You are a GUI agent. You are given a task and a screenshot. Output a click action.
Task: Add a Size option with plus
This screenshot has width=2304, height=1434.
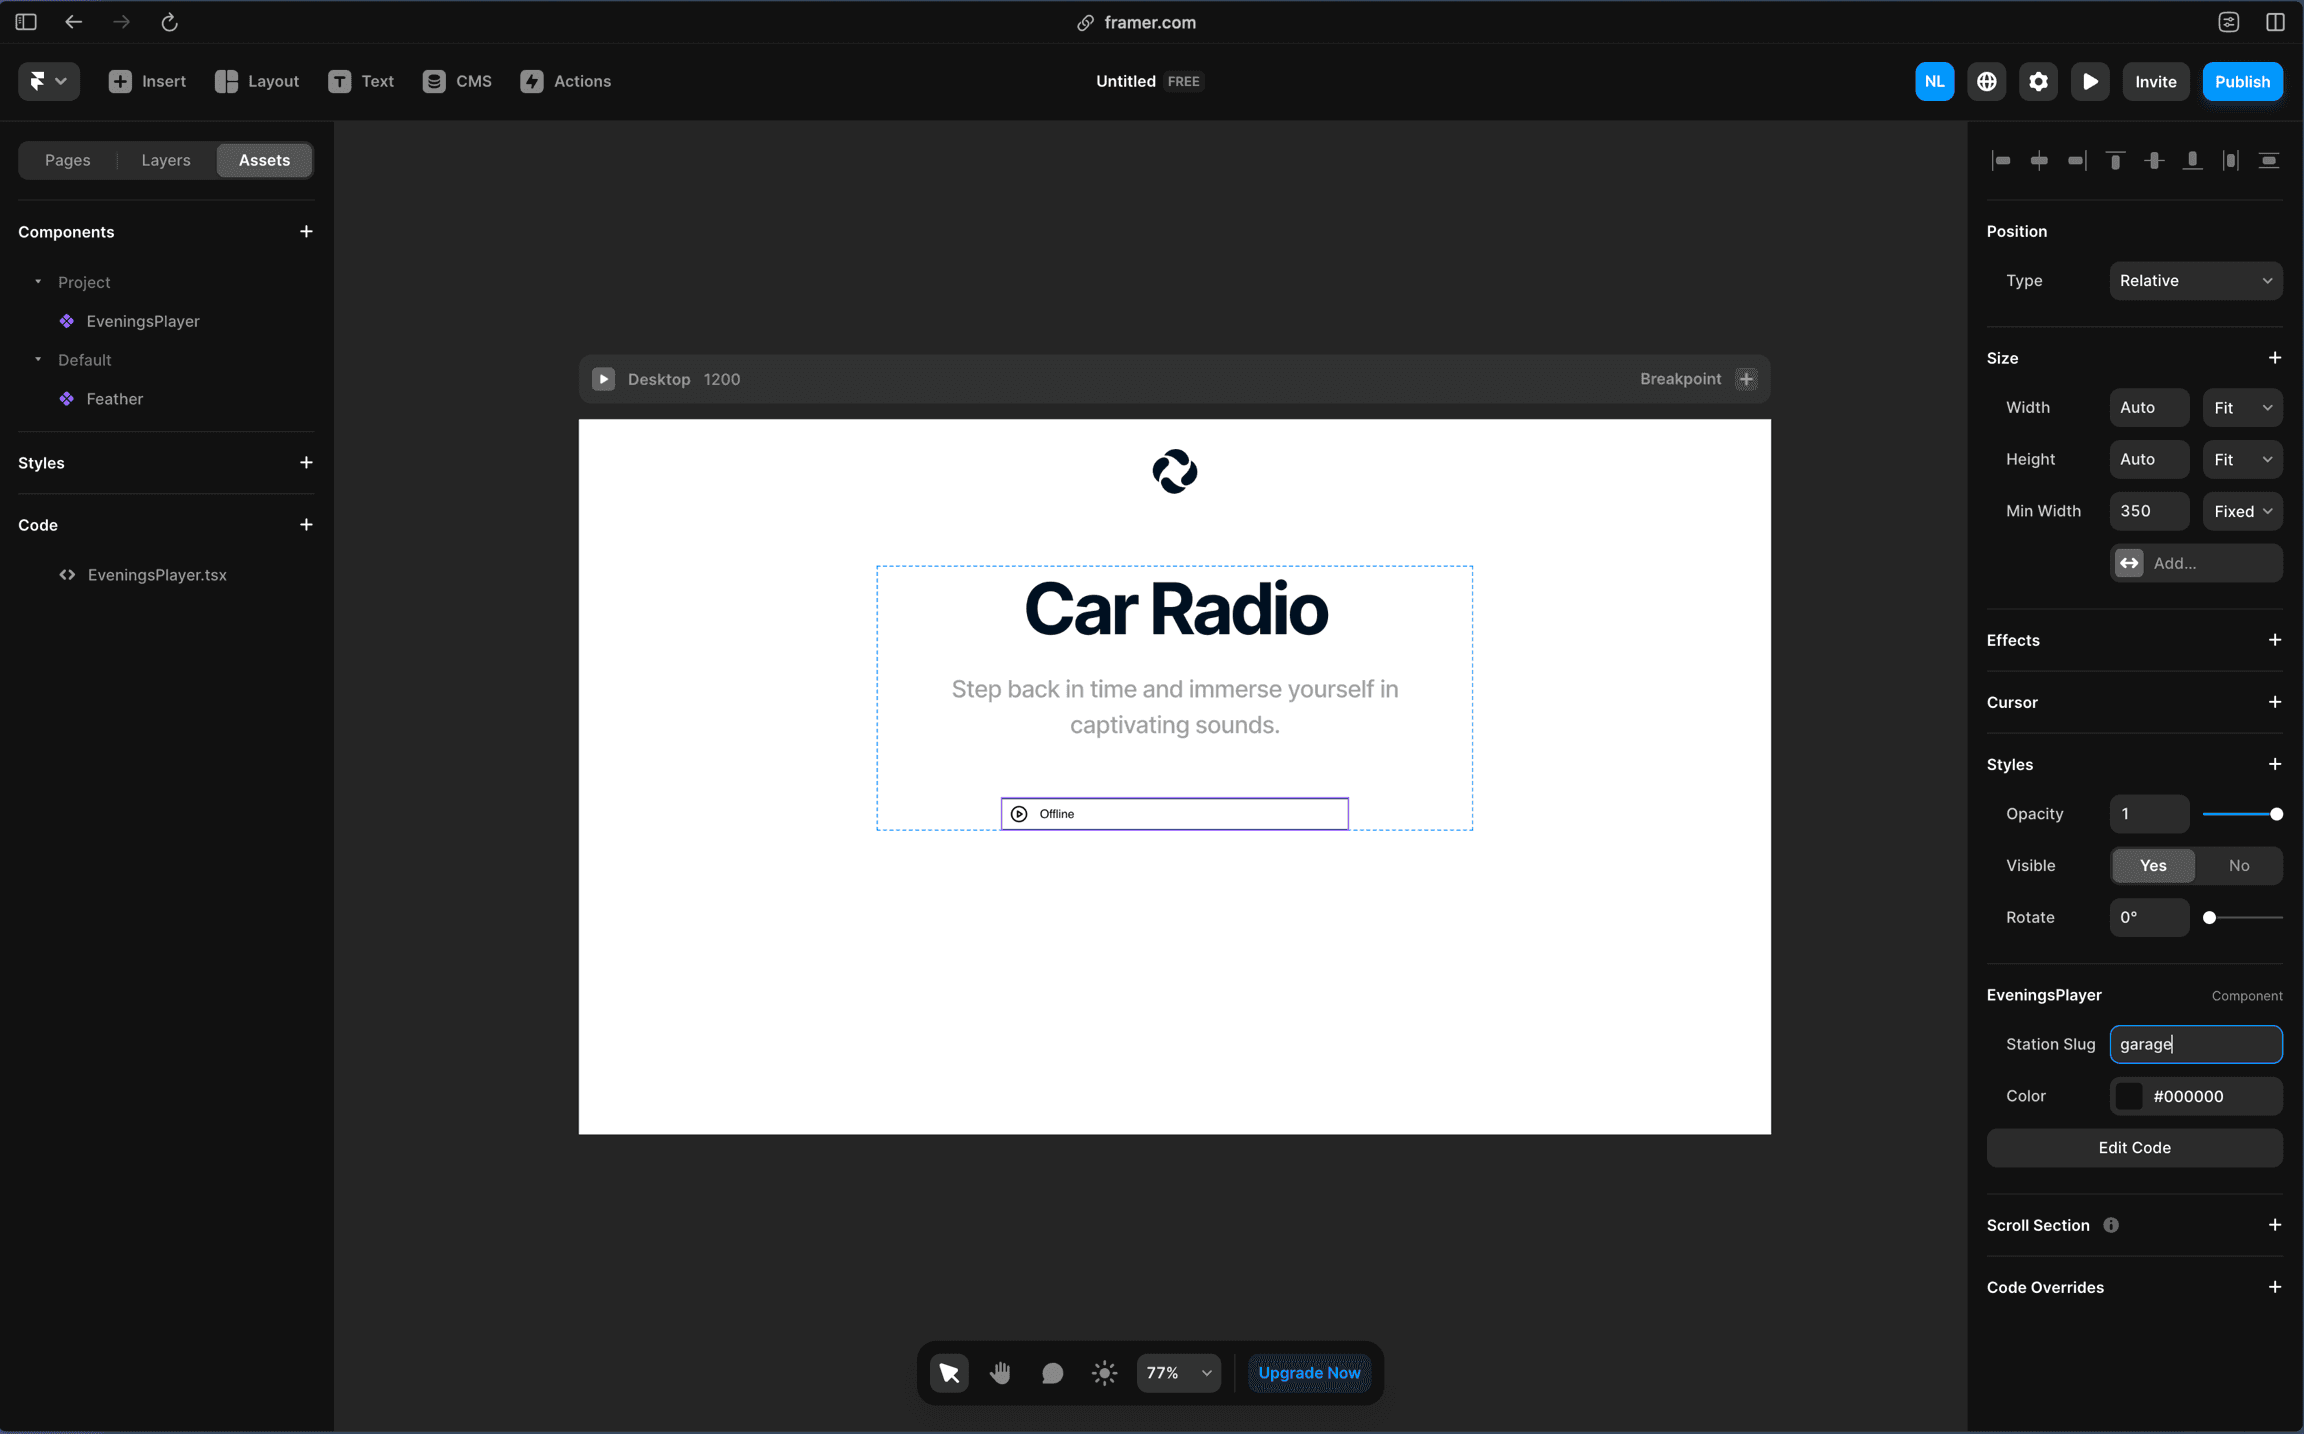2274,357
